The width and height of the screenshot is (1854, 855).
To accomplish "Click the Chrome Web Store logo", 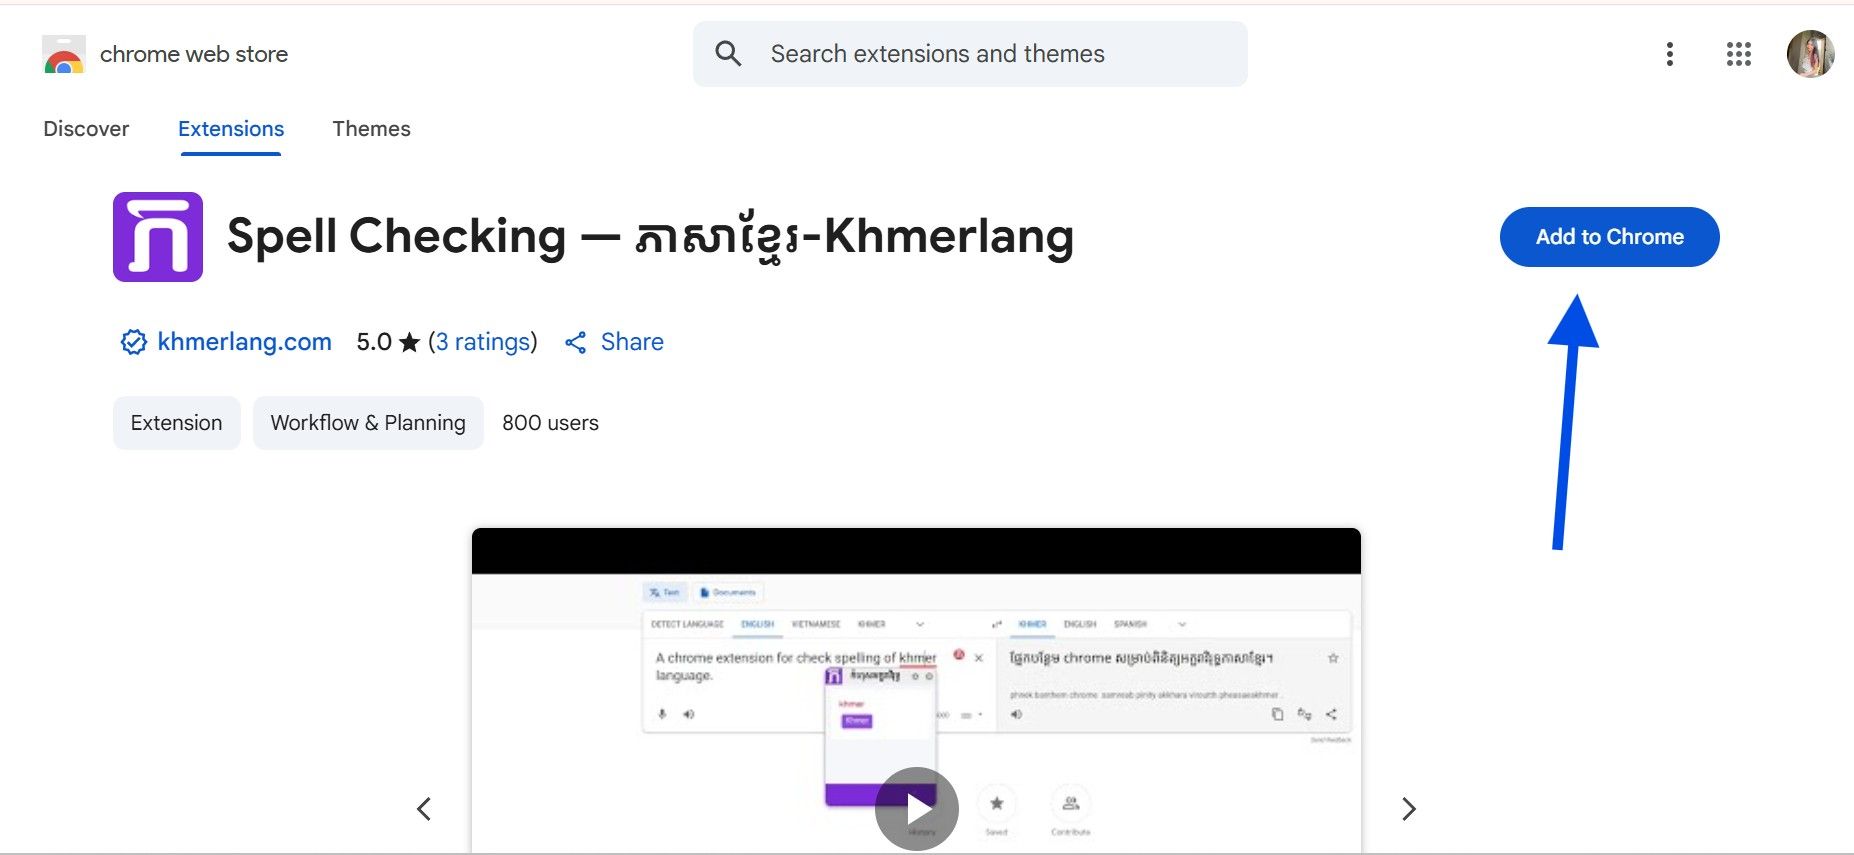I will pyautogui.click(x=64, y=54).
